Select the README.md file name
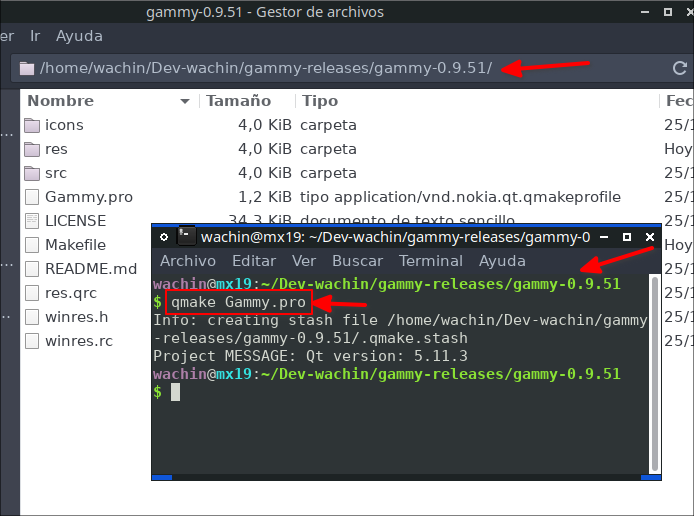The image size is (694, 516). pyautogui.click(x=91, y=269)
